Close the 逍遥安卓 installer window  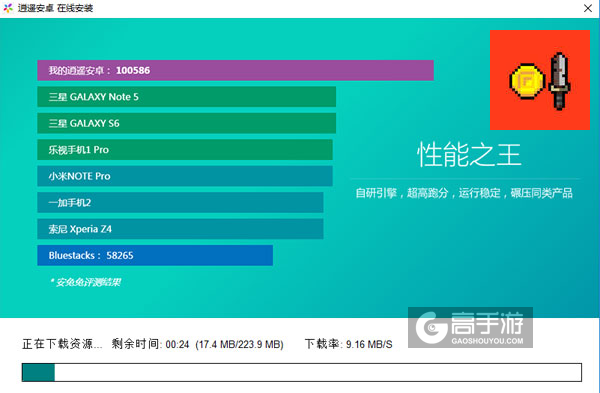(588, 8)
